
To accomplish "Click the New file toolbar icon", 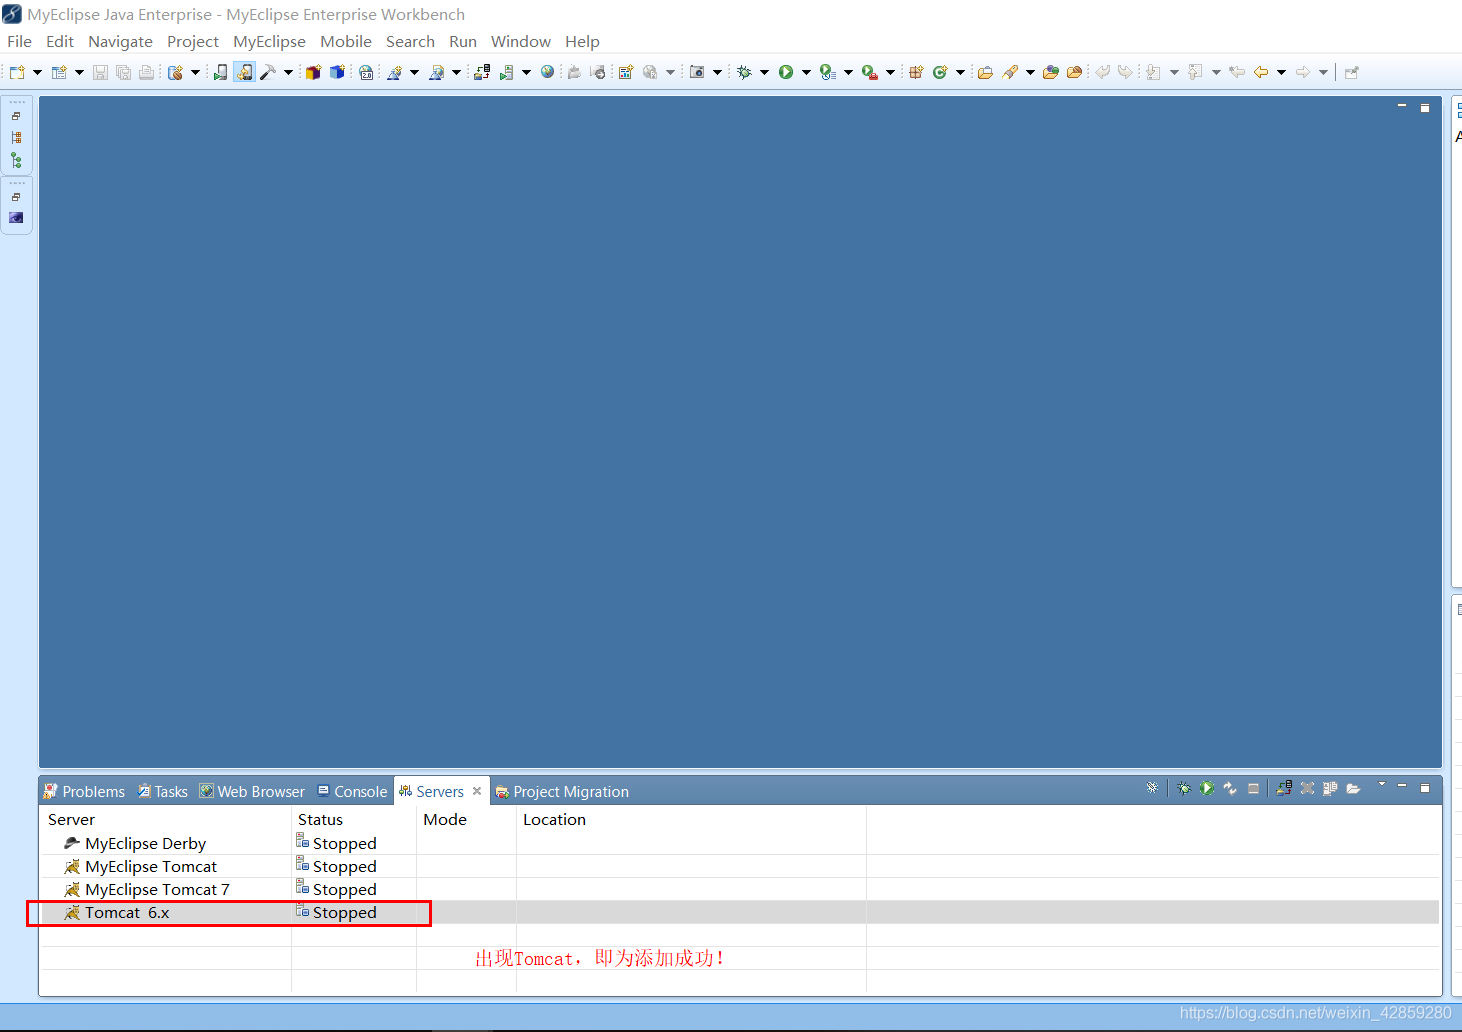I will coord(17,72).
